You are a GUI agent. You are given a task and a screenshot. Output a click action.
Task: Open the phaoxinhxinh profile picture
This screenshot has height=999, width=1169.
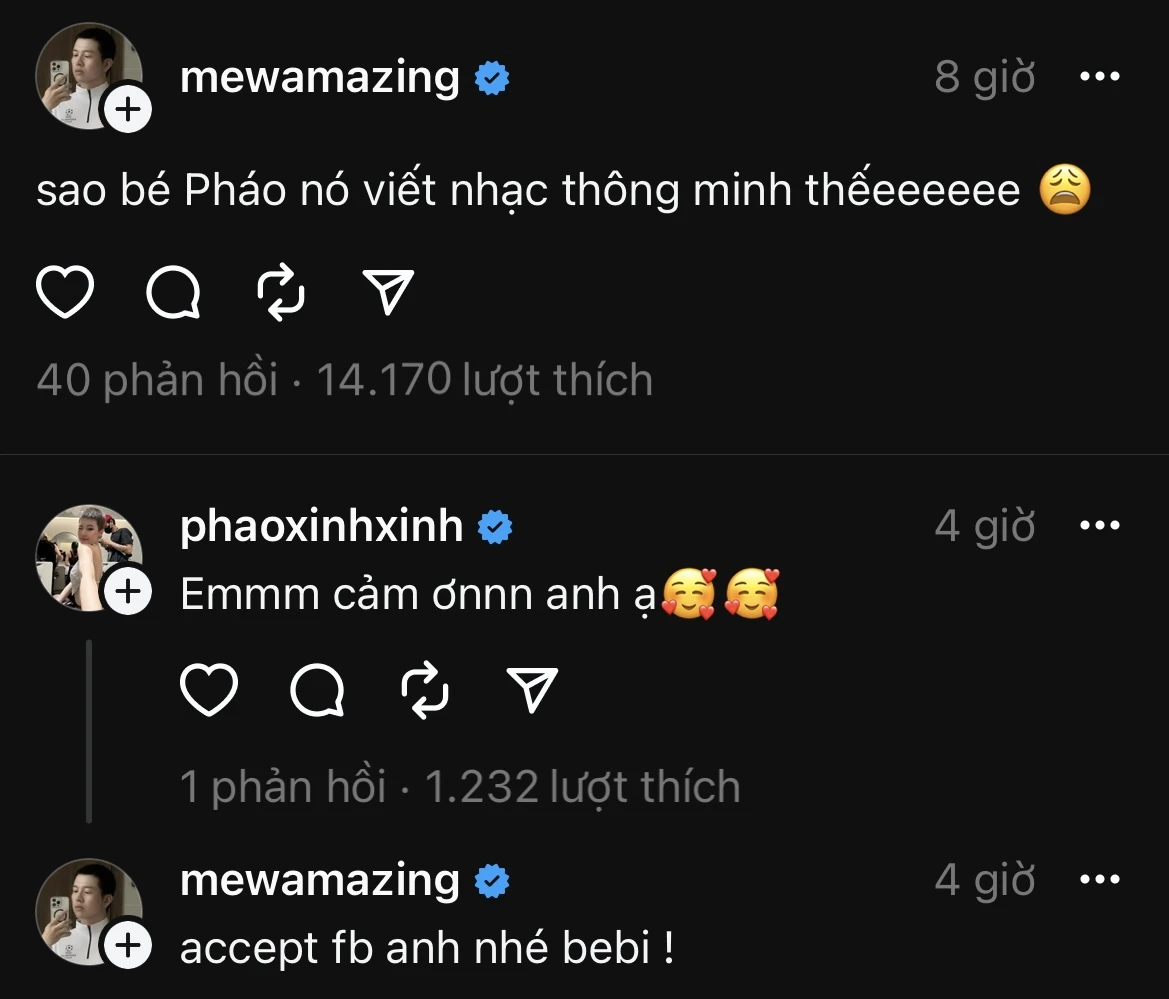[x=89, y=558]
